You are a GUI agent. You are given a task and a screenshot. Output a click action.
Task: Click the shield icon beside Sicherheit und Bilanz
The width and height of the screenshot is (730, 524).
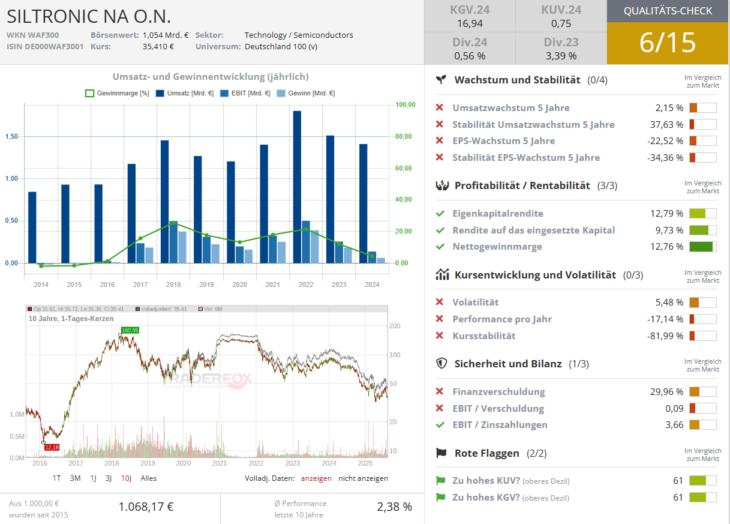tap(441, 363)
